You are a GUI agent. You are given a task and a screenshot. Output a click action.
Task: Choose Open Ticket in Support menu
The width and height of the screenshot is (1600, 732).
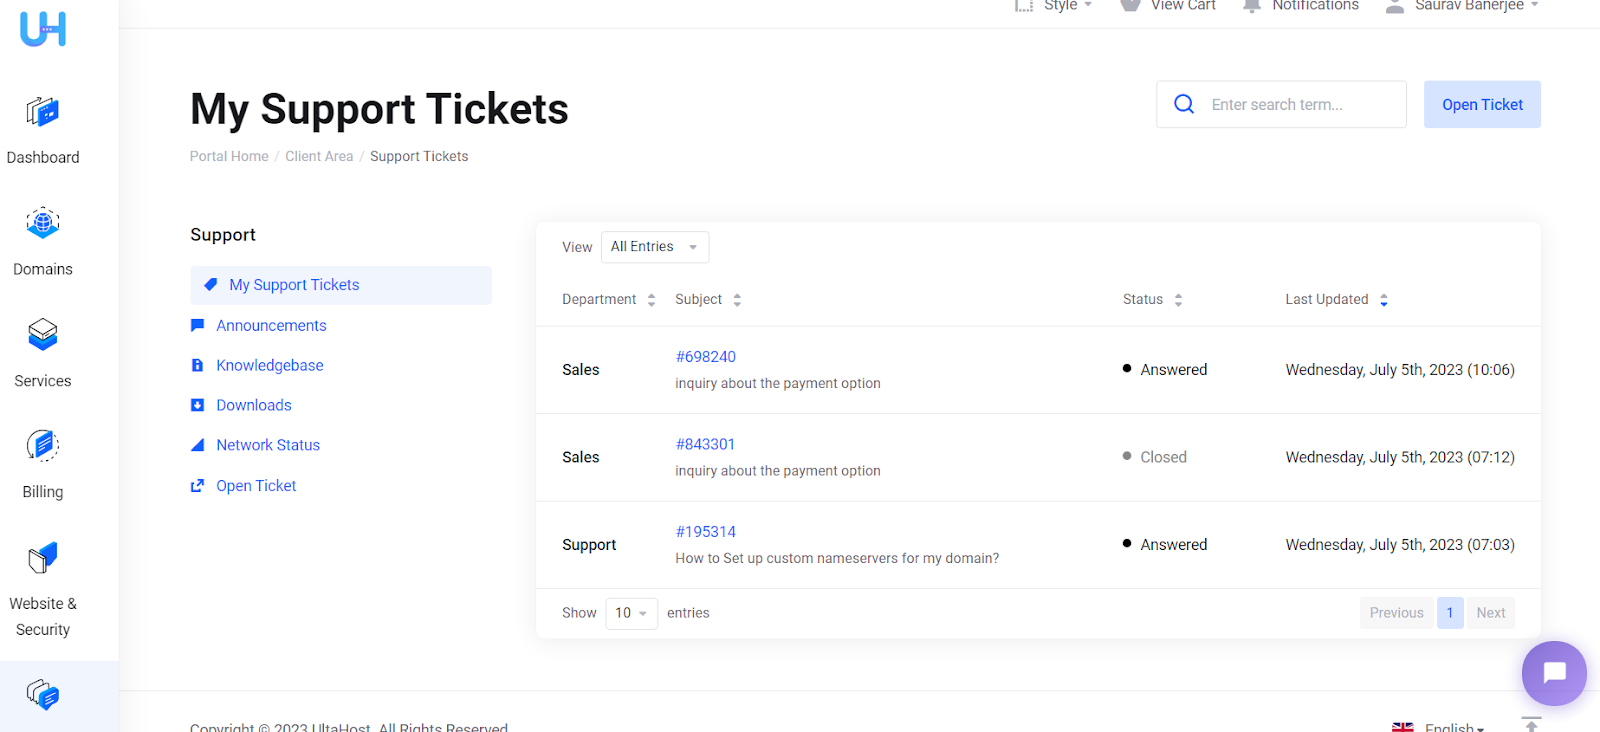[x=256, y=485]
